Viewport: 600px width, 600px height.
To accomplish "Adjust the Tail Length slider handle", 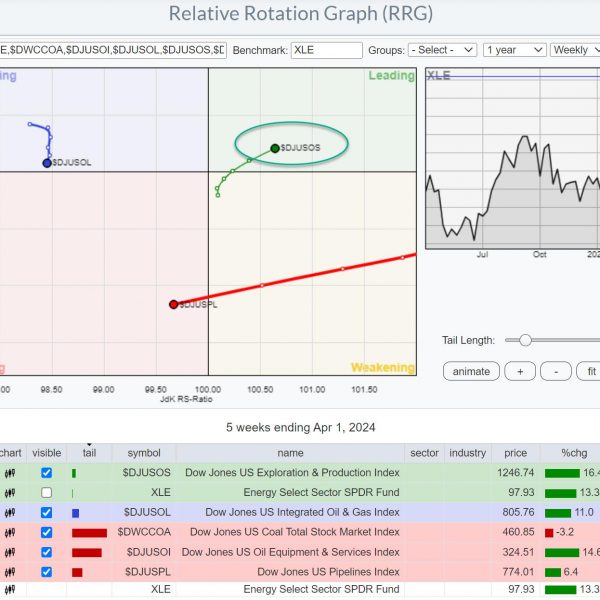I will [x=525, y=340].
